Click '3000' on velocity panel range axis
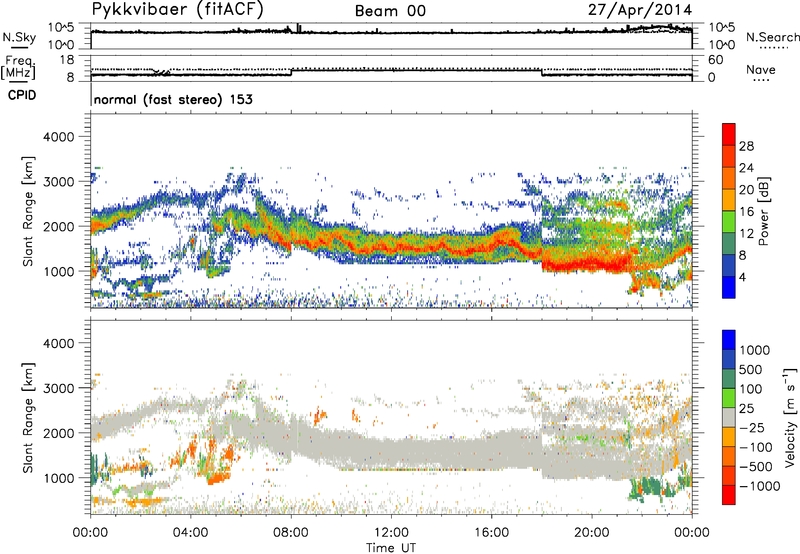 click(58, 388)
